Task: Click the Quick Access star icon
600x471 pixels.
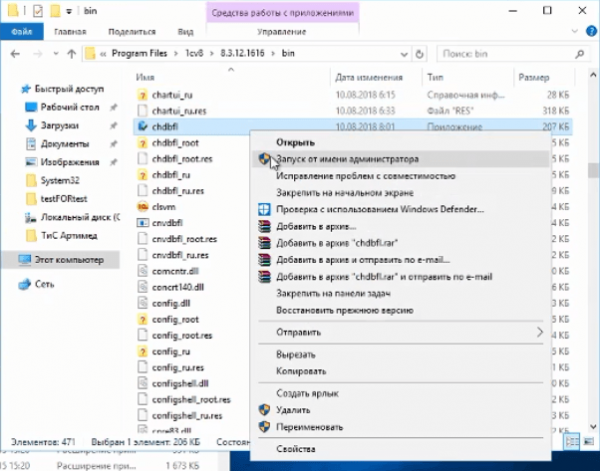Action: pos(26,89)
